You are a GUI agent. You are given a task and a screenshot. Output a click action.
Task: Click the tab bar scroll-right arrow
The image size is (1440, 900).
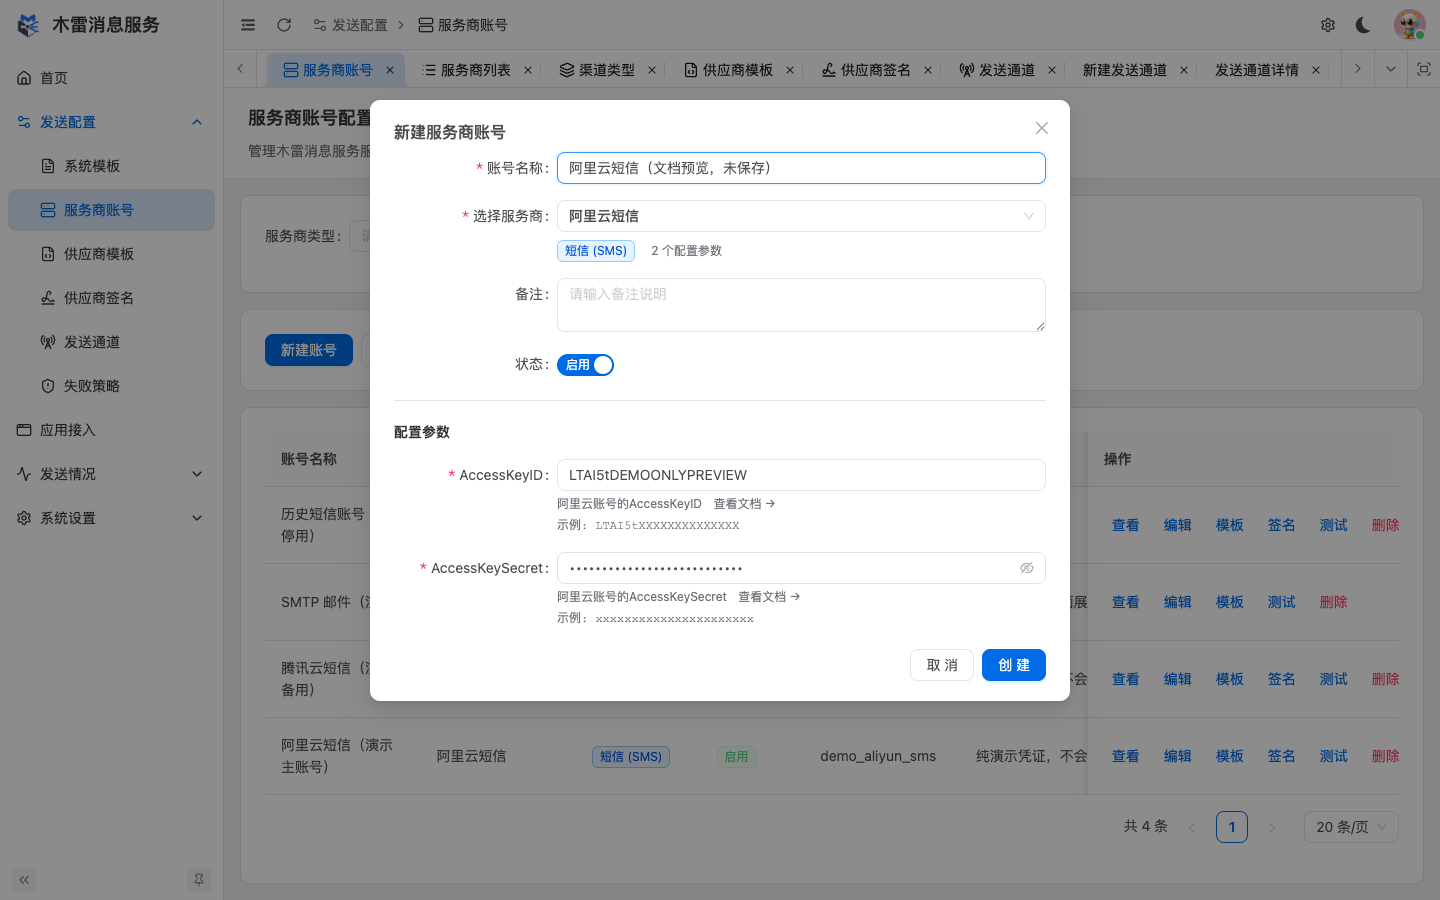click(1357, 69)
